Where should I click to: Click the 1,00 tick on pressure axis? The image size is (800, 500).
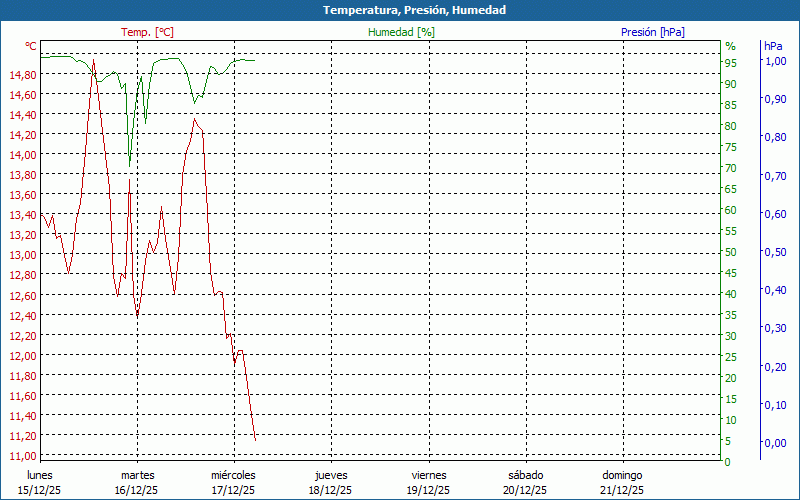click(774, 61)
